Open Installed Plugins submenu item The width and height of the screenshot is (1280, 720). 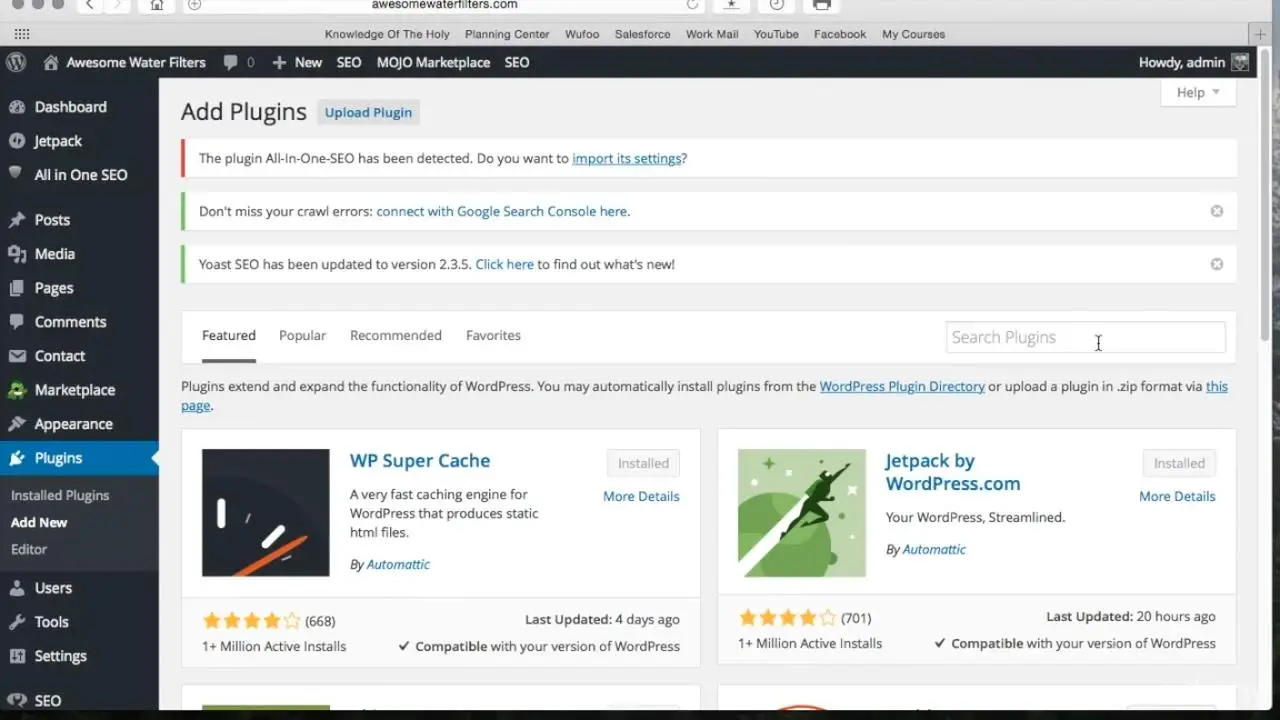point(60,495)
